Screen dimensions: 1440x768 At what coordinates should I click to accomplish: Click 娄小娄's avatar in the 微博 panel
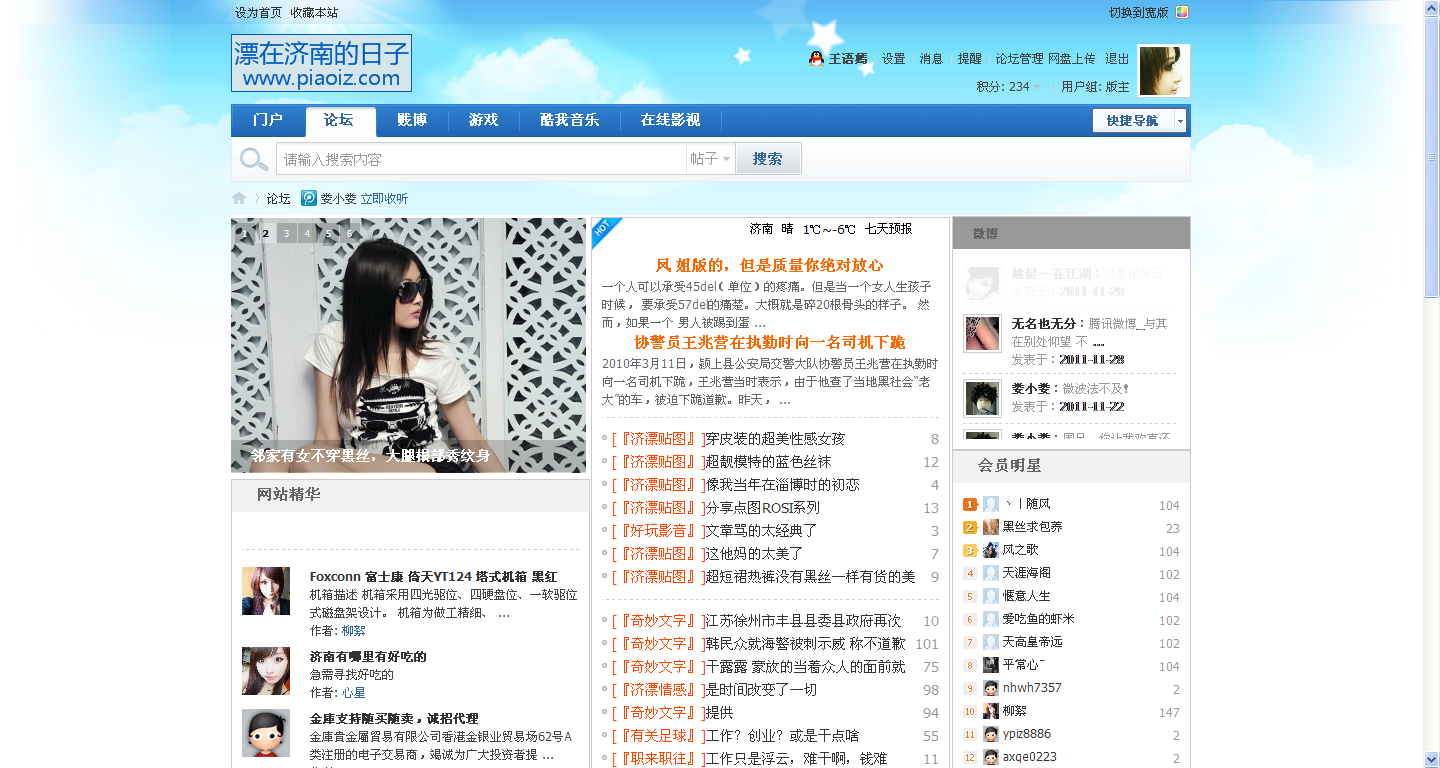[982, 398]
